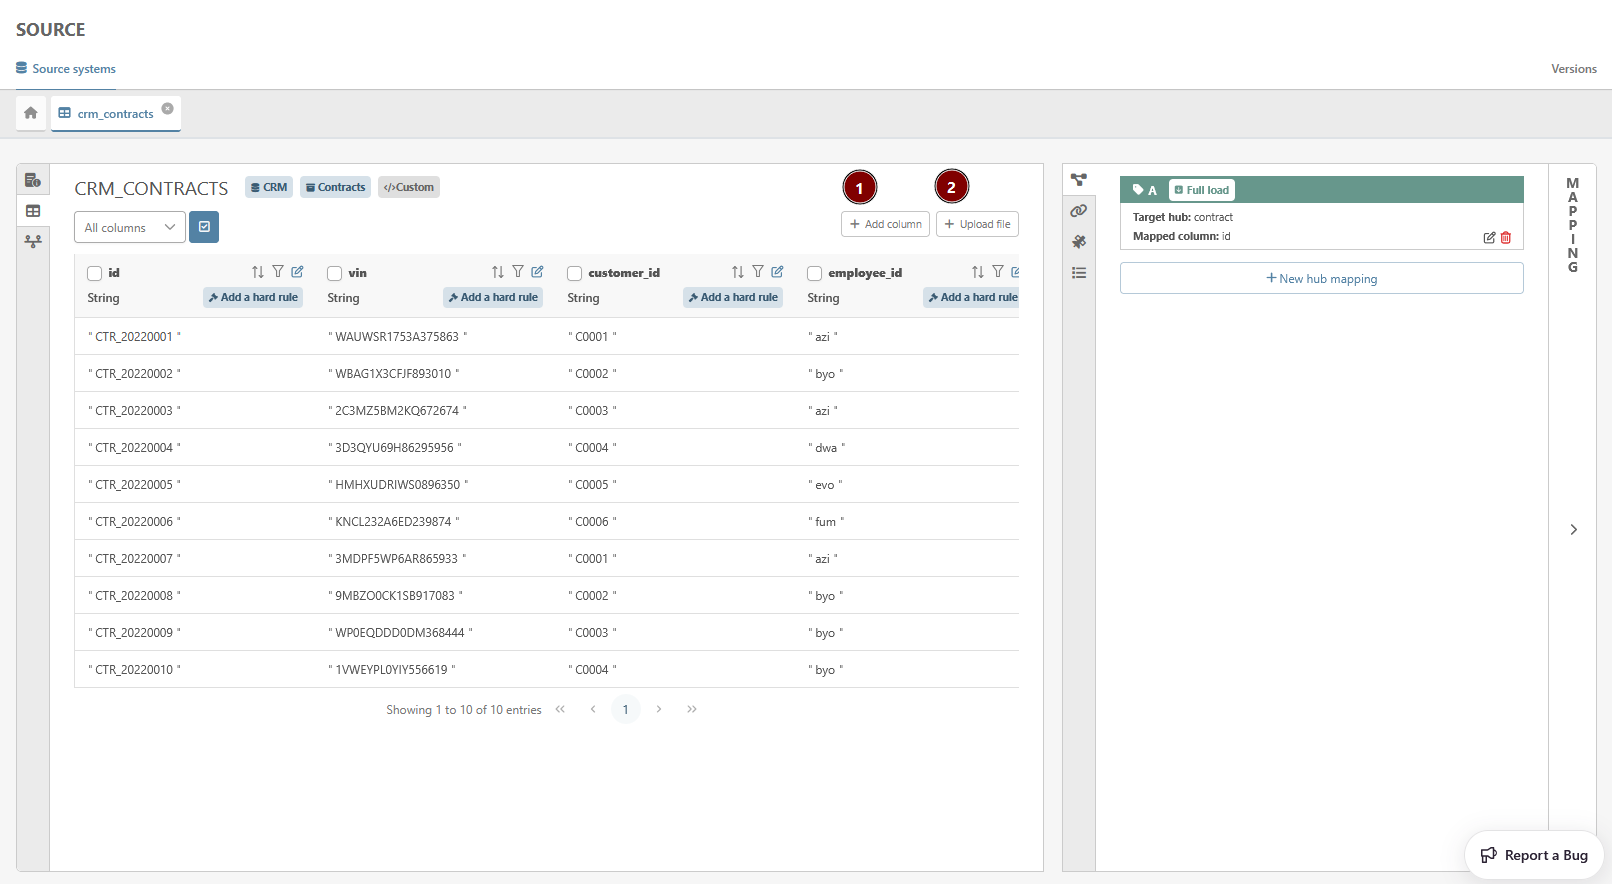
Task: Filter the vin column
Action: pos(518,272)
